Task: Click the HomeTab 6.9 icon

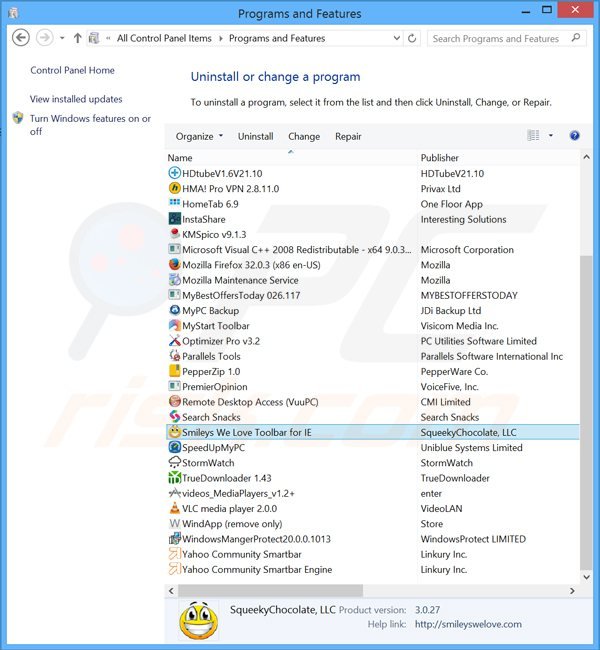Action: [175, 203]
